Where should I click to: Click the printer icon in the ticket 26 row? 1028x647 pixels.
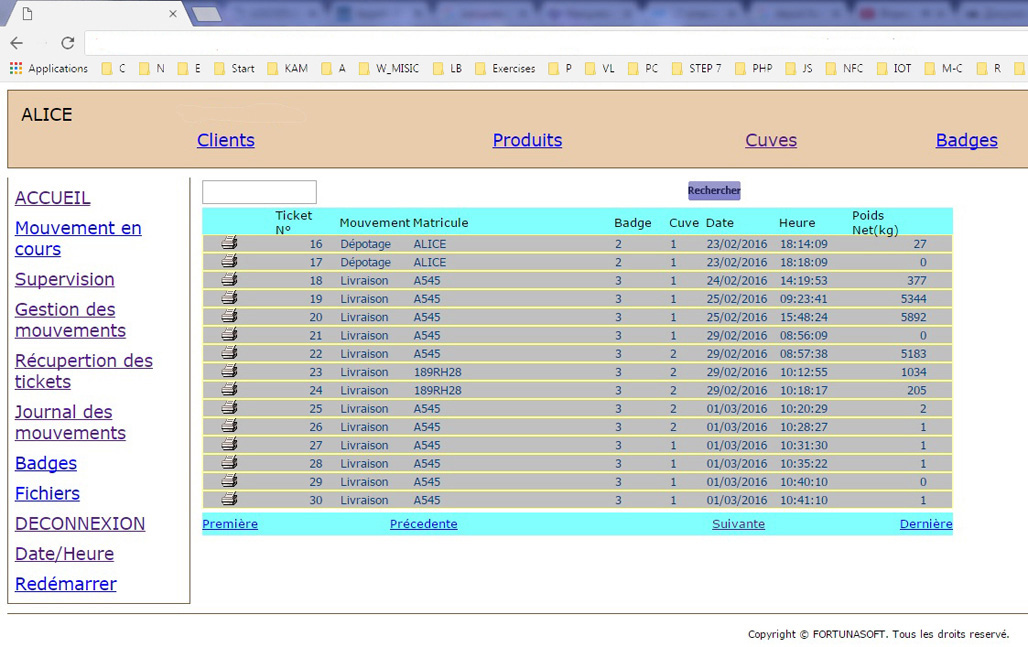(229, 426)
